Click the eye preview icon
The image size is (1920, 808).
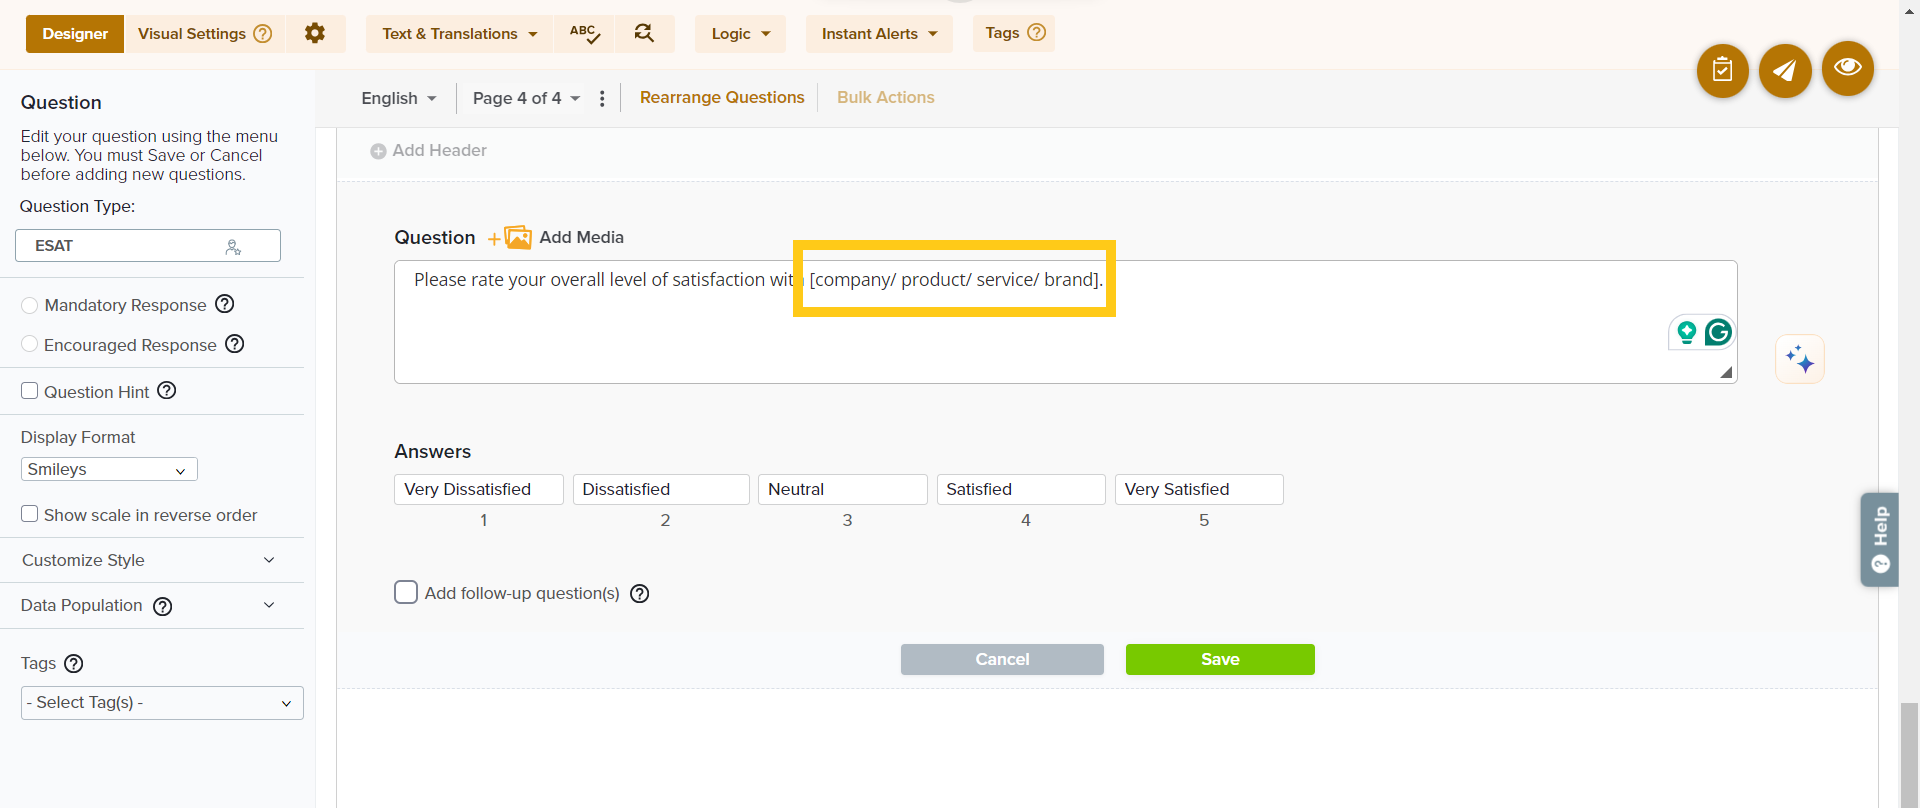point(1847,68)
